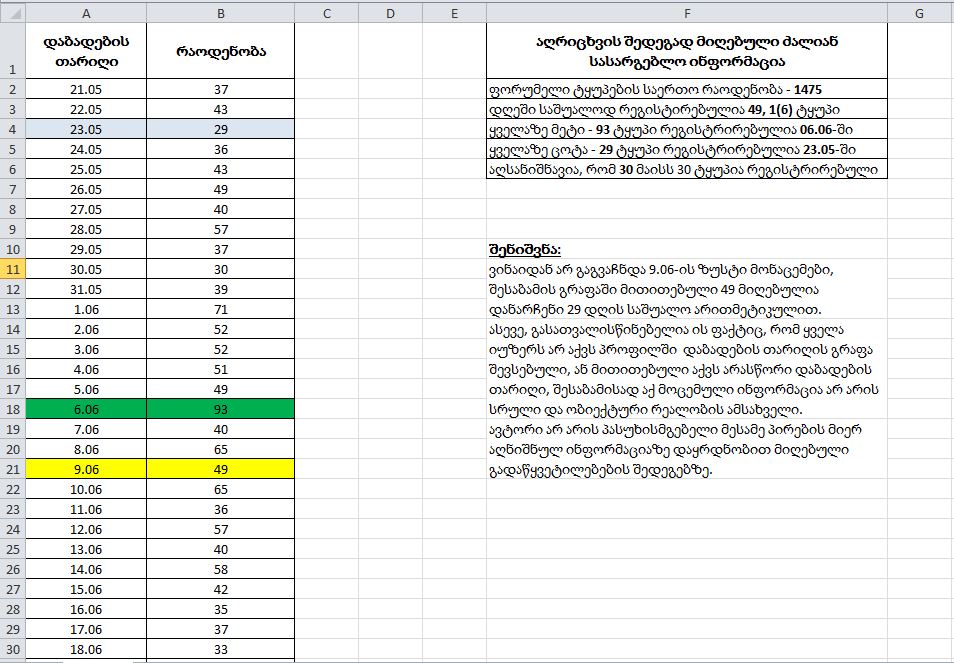Click count cell 39 in row 12
954x663 pixels.
(x=220, y=289)
